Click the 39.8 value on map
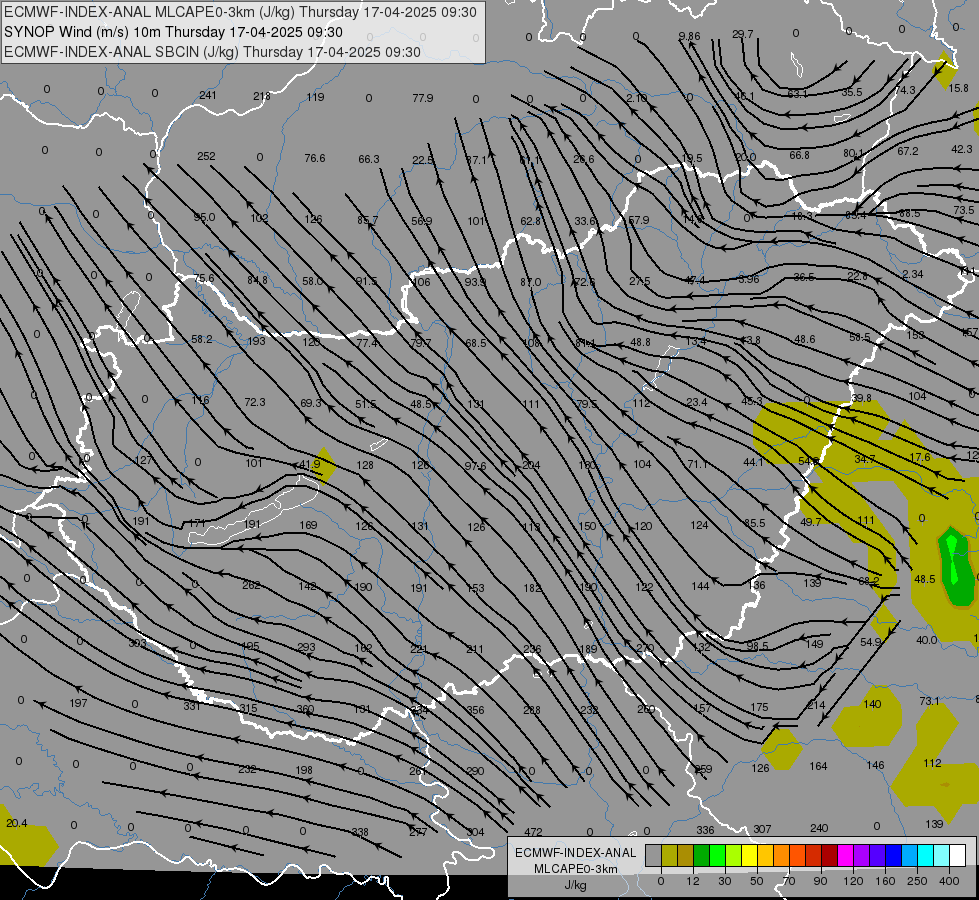 [861, 398]
